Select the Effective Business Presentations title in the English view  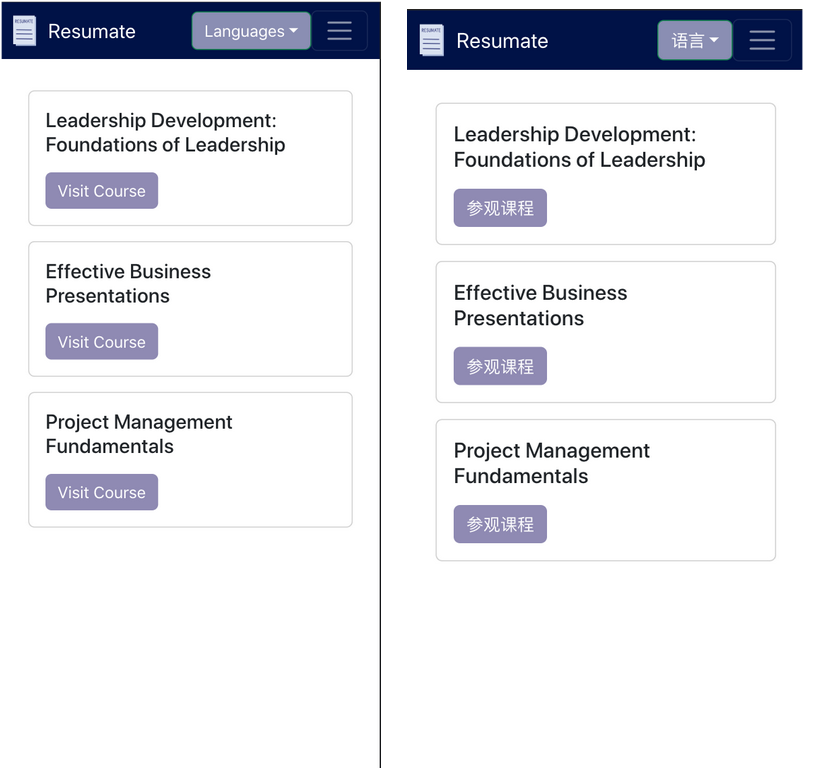(128, 284)
